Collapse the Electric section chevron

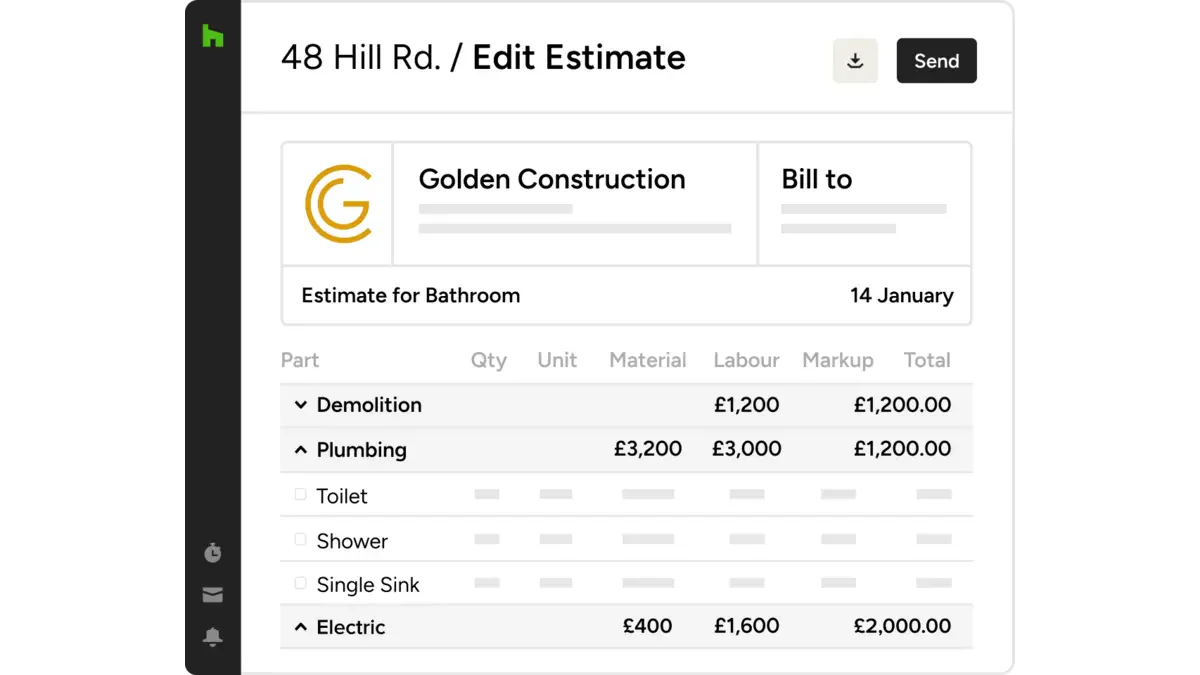[x=300, y=627]
